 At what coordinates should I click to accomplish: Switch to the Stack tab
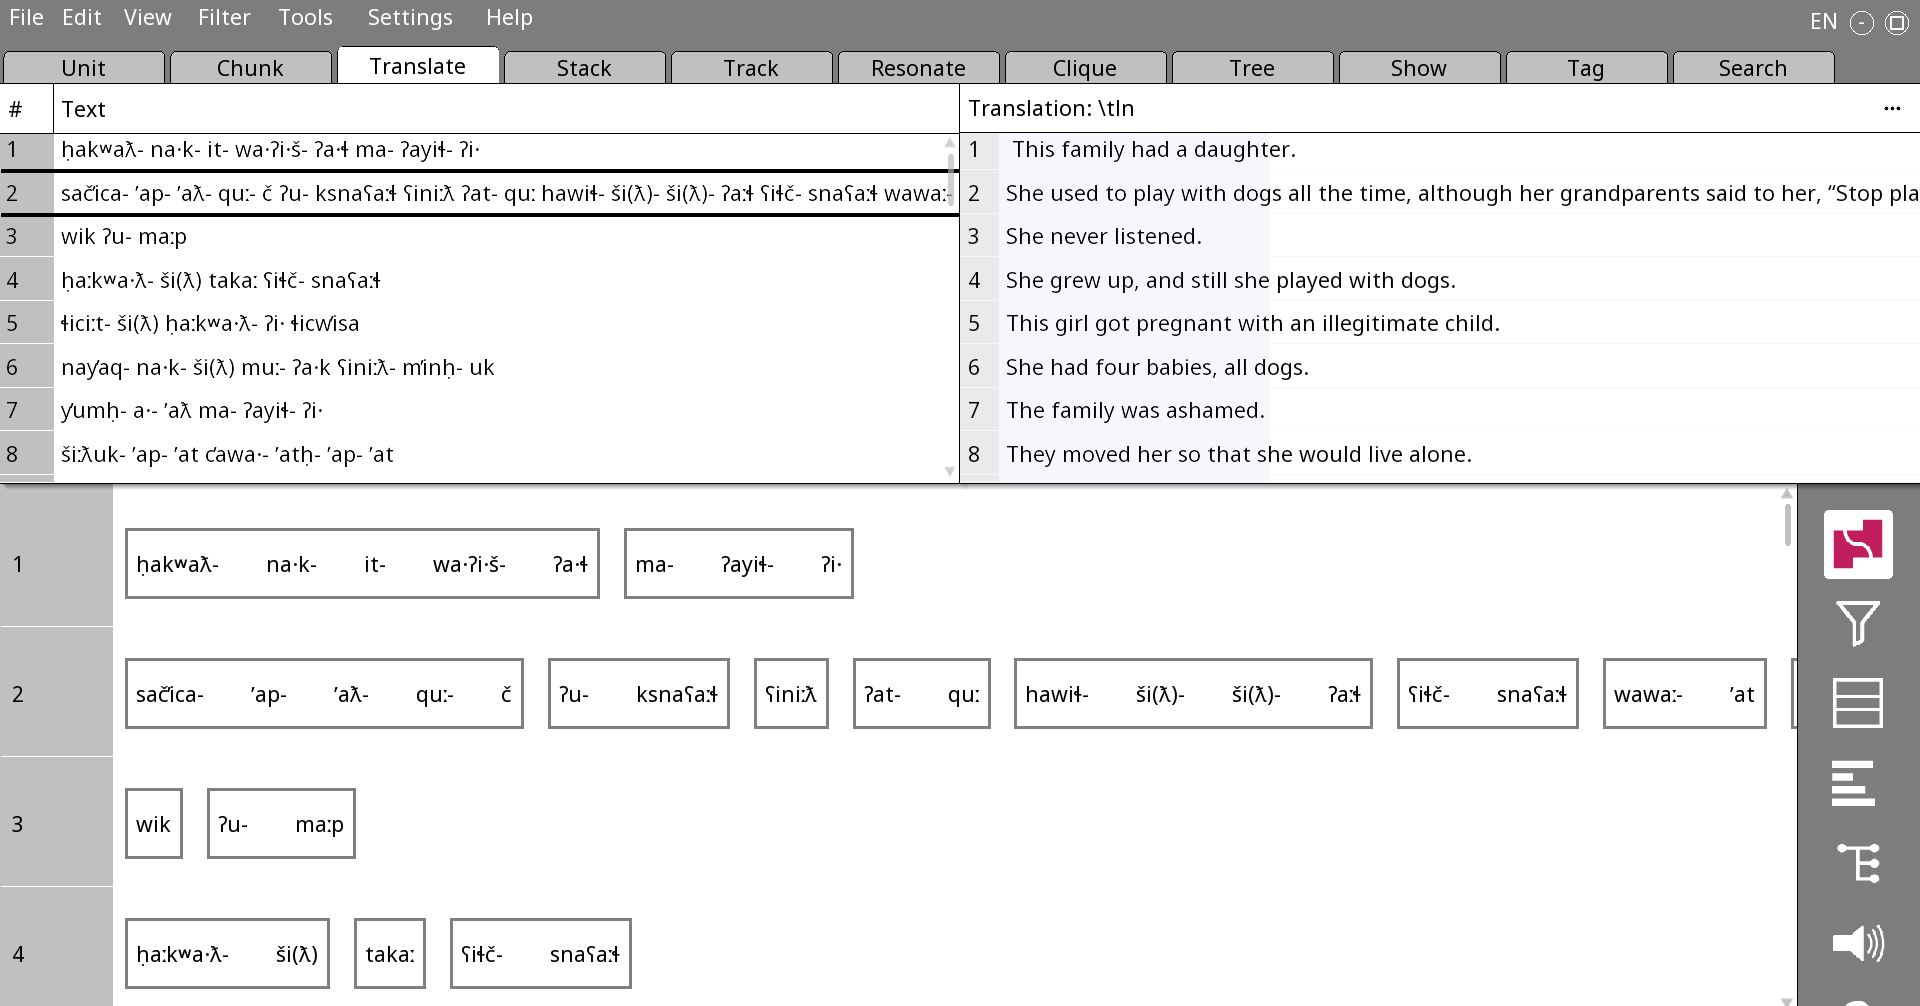coord(585,68)
